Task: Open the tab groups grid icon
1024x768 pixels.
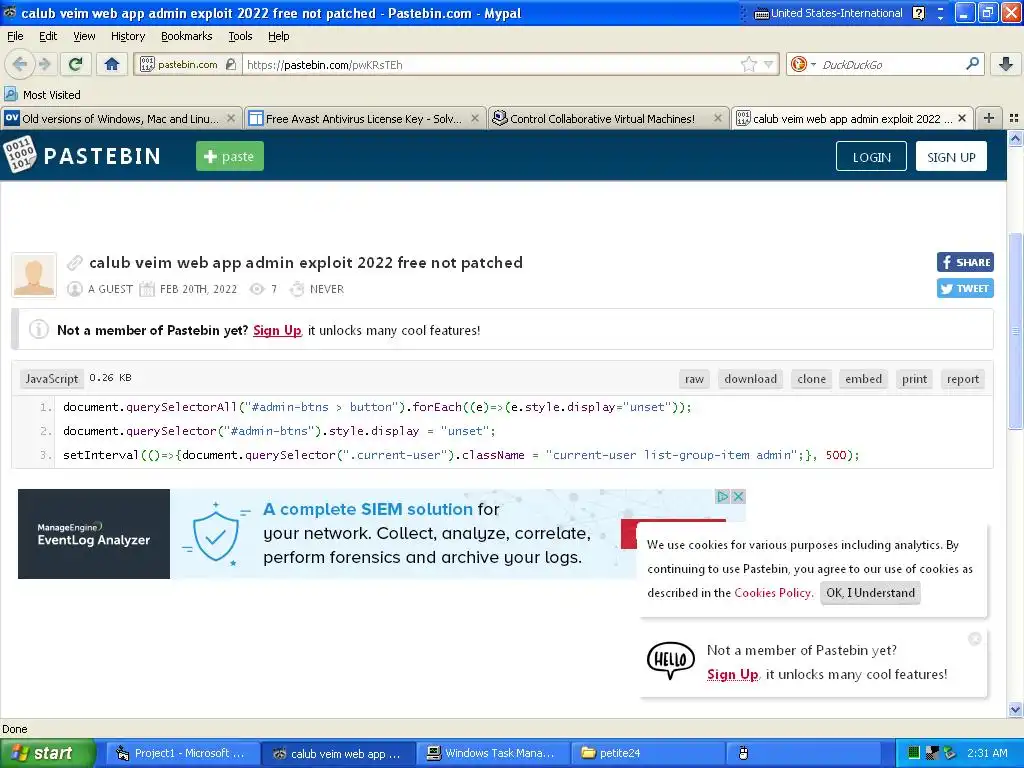Action: click(1014, 118)
